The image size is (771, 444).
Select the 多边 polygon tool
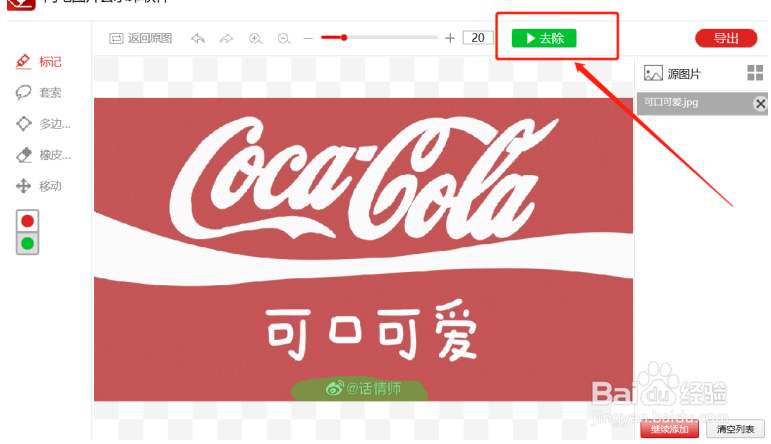[x=43, y=123]
